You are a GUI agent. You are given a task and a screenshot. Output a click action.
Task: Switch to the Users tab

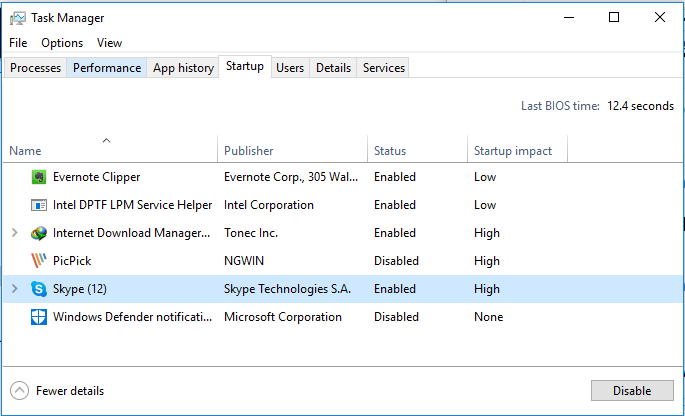click(x=290, y=68)
